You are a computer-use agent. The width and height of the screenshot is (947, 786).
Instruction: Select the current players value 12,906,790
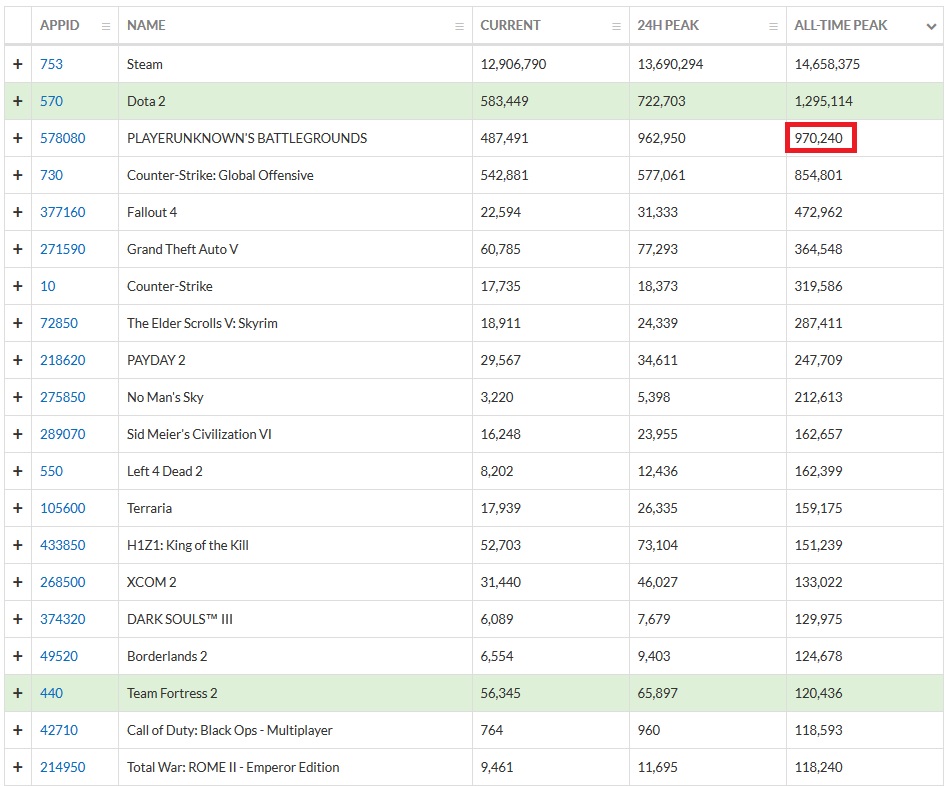(x=513, y=64)
